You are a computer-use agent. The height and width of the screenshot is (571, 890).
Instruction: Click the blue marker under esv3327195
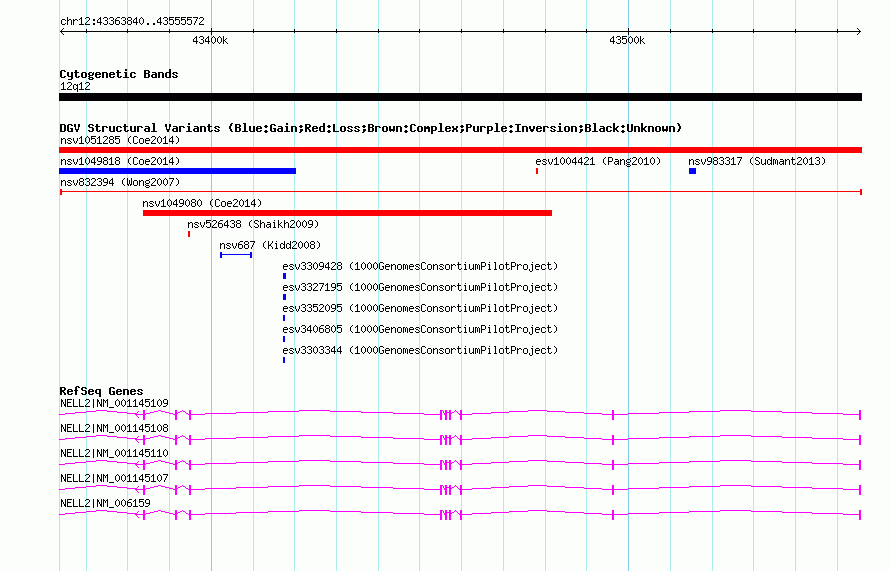pos(284,297)
